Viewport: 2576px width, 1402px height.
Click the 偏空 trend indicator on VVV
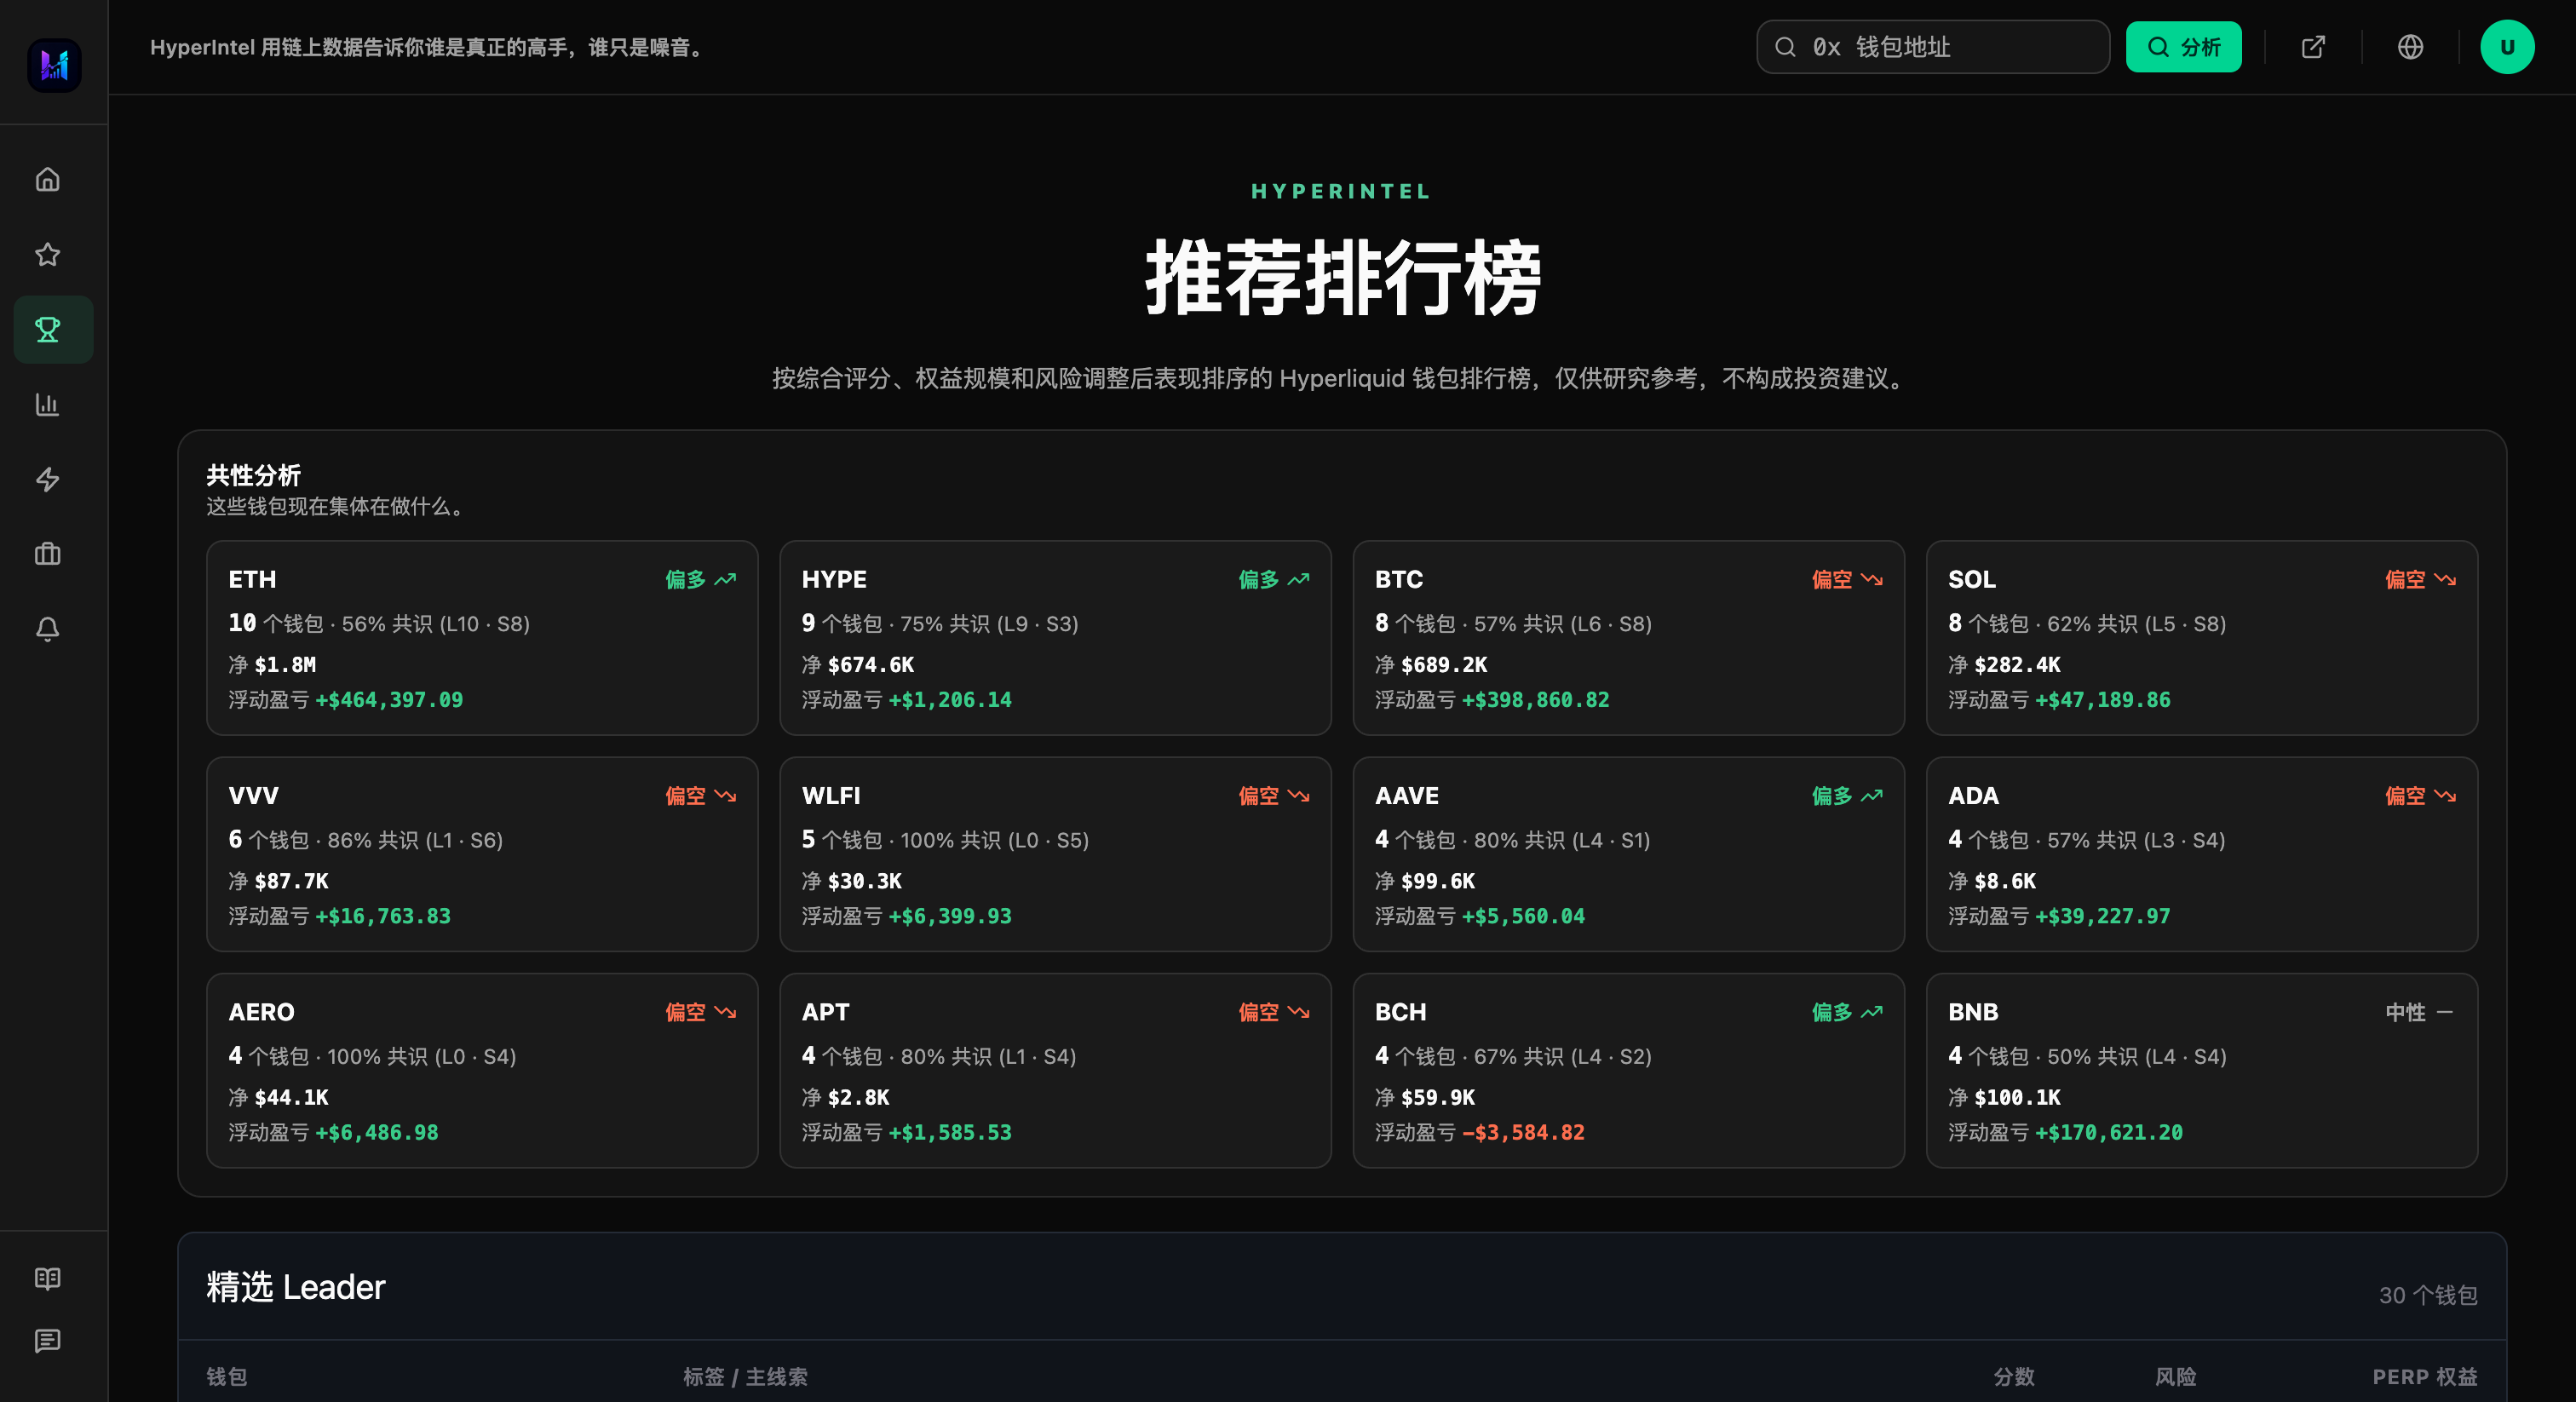[701, 796]
